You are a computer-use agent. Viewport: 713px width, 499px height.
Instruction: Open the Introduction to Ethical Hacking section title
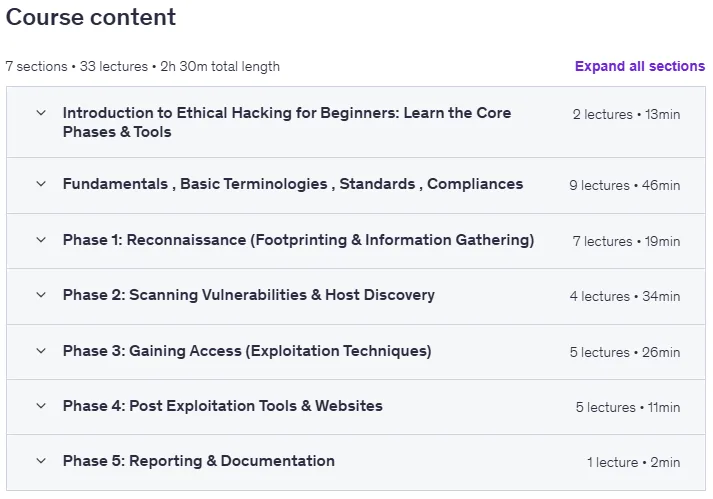pyautogui.click(x=287, y=122)
